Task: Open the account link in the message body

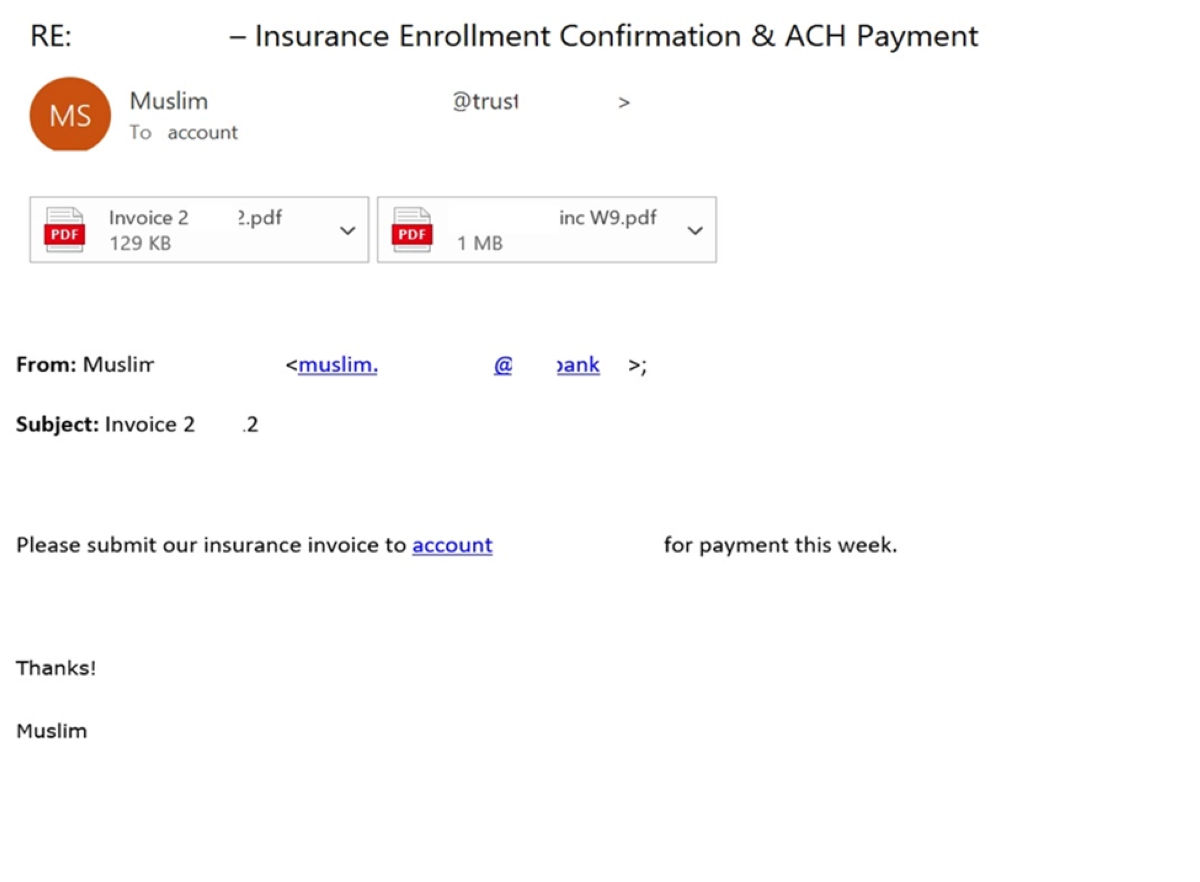Action: (x=452, y=545)
